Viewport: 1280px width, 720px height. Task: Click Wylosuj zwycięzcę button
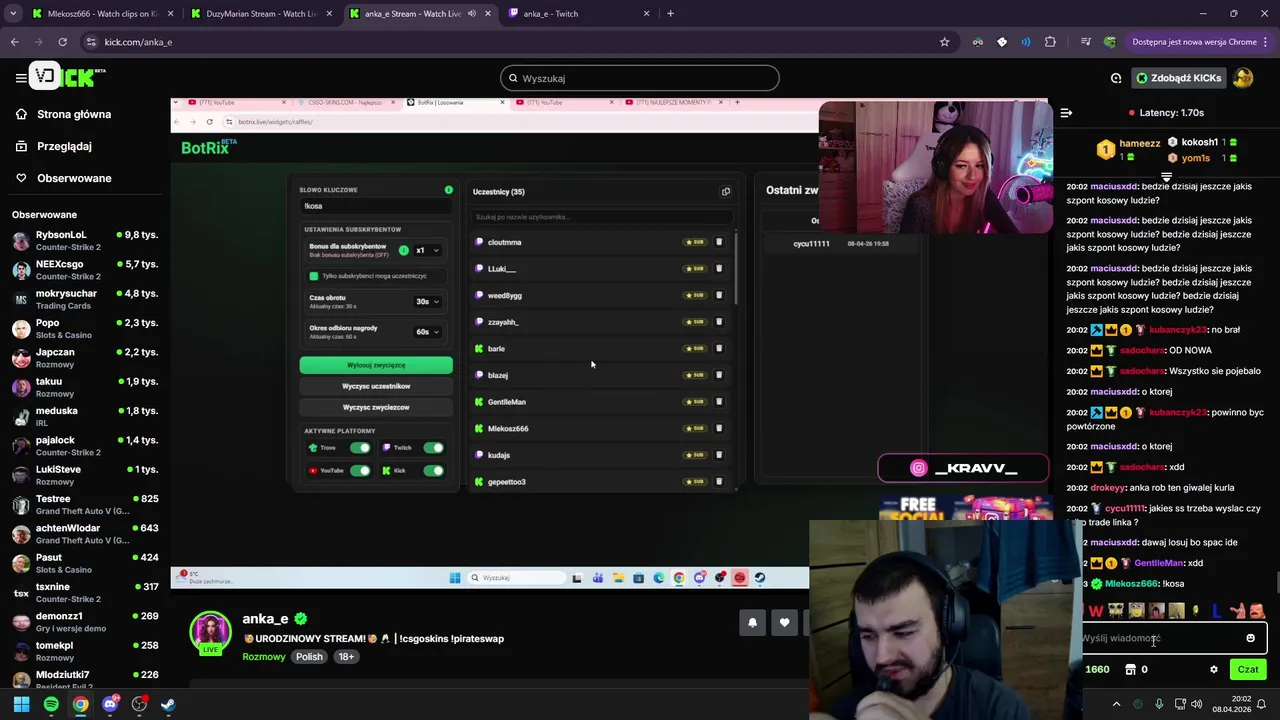point(376,365)
